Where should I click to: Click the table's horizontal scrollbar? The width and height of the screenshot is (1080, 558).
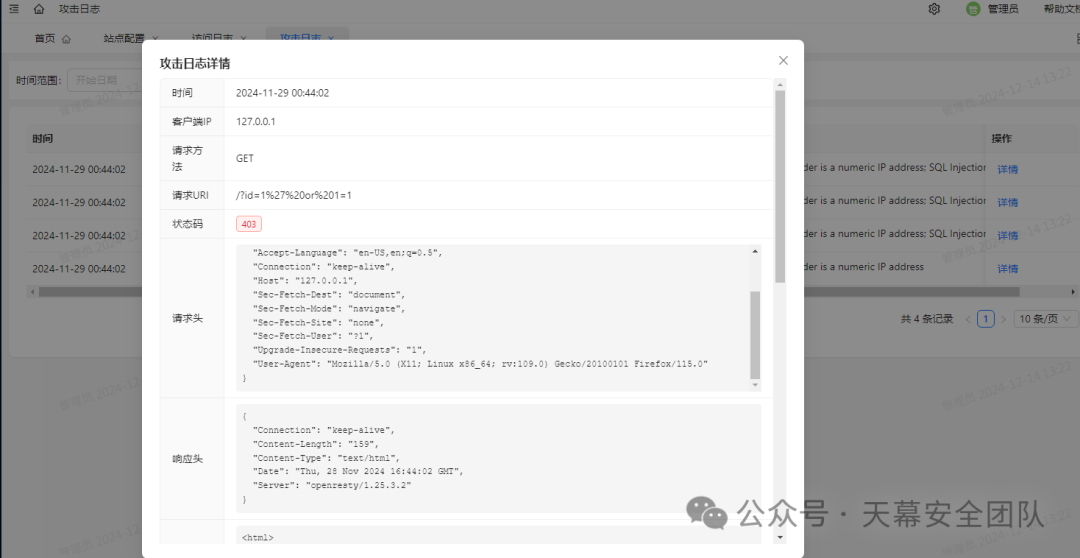click(x=529, y=292)
